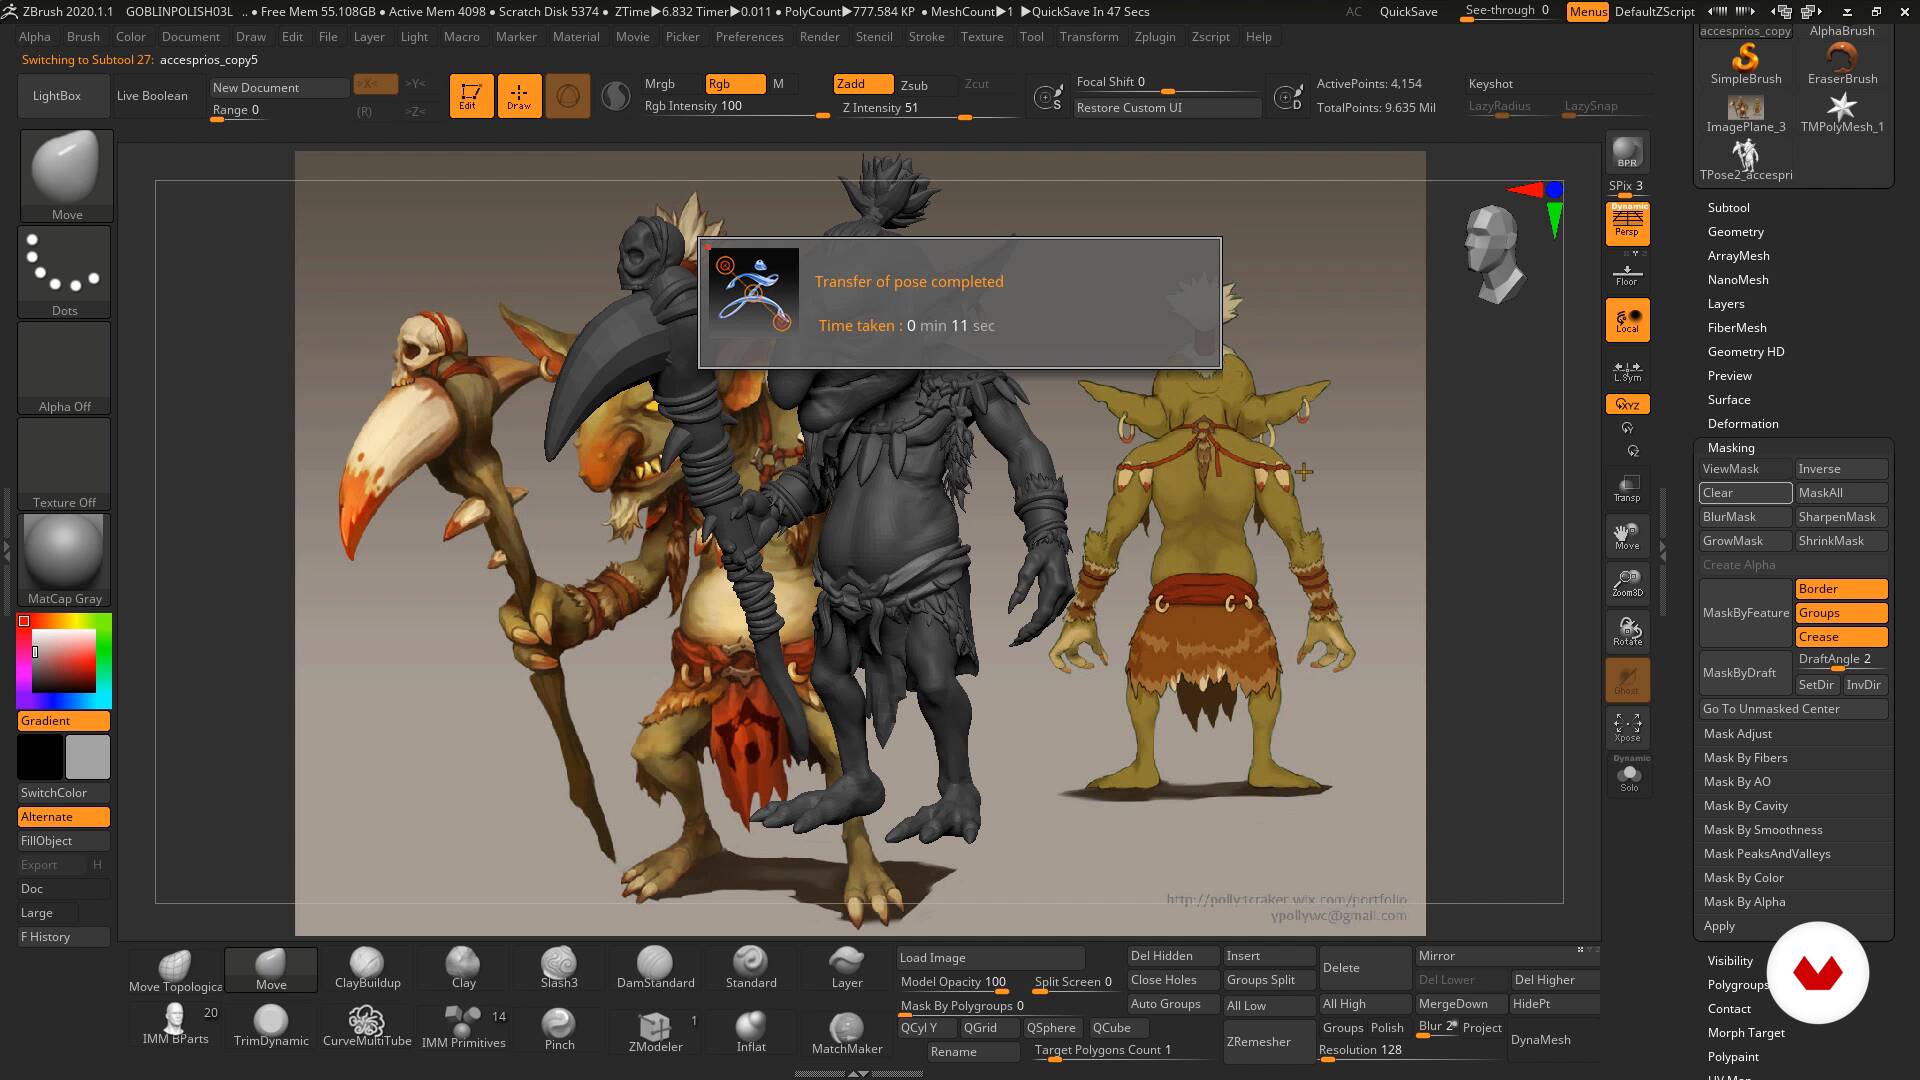The width and height of the screenshot is (1920, 1080).
Task: Expand the Geometry section
Action: 1735,232
